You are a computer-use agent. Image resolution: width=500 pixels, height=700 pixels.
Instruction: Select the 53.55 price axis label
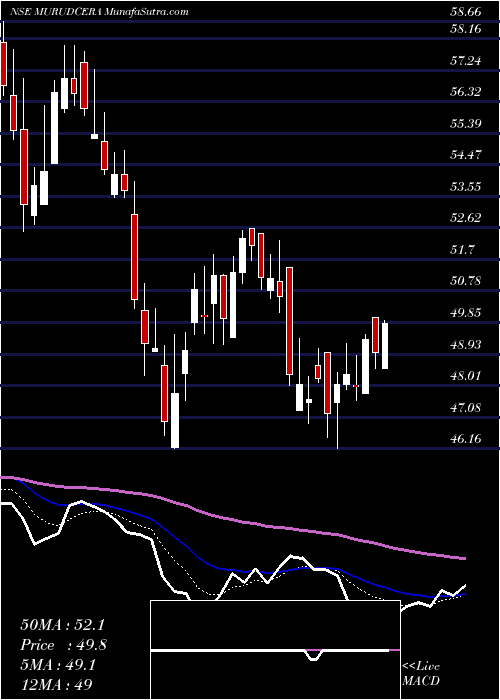465,186
